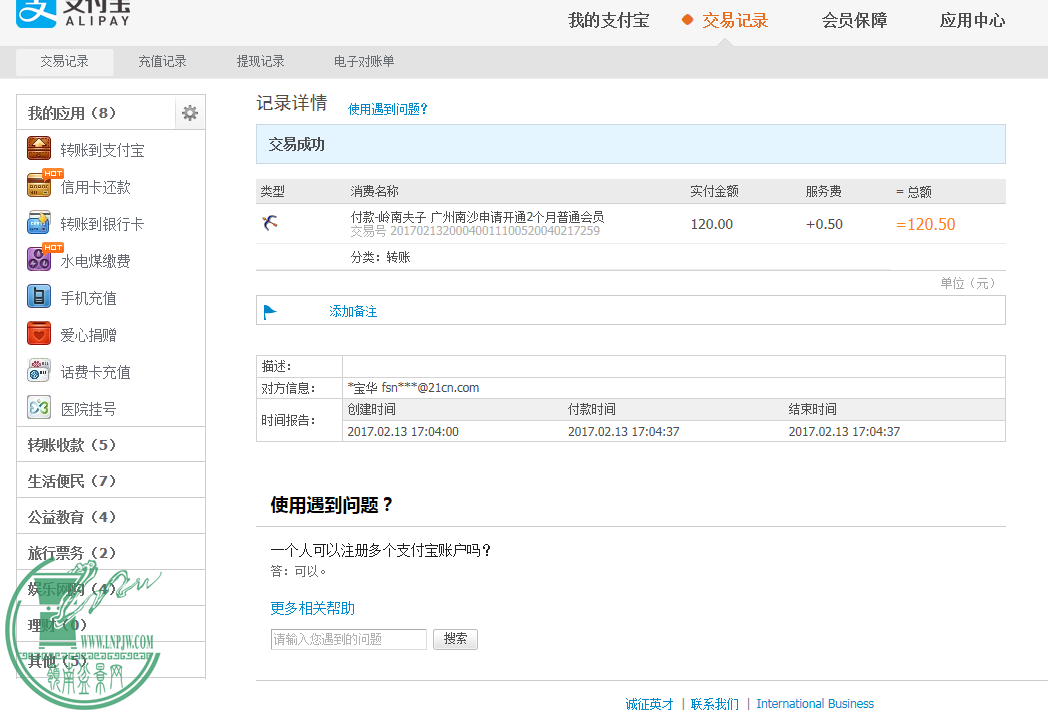This screenshot has height=715, width=1048.
Task: Click the charity donation icon (爱心捐赠)
Action: pyautogui.click(x=39, y=334)
